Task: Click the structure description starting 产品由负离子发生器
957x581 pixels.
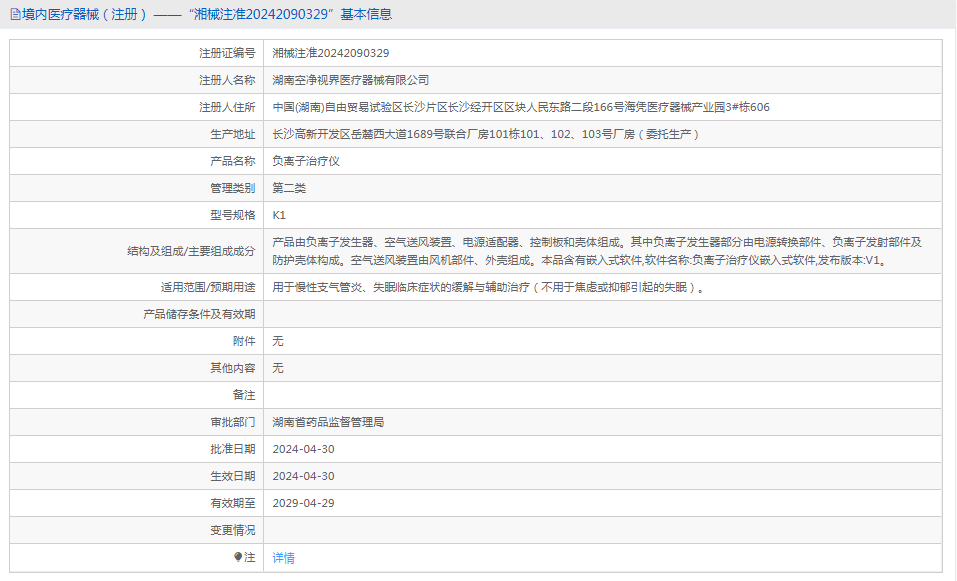Action: point(597,251)
